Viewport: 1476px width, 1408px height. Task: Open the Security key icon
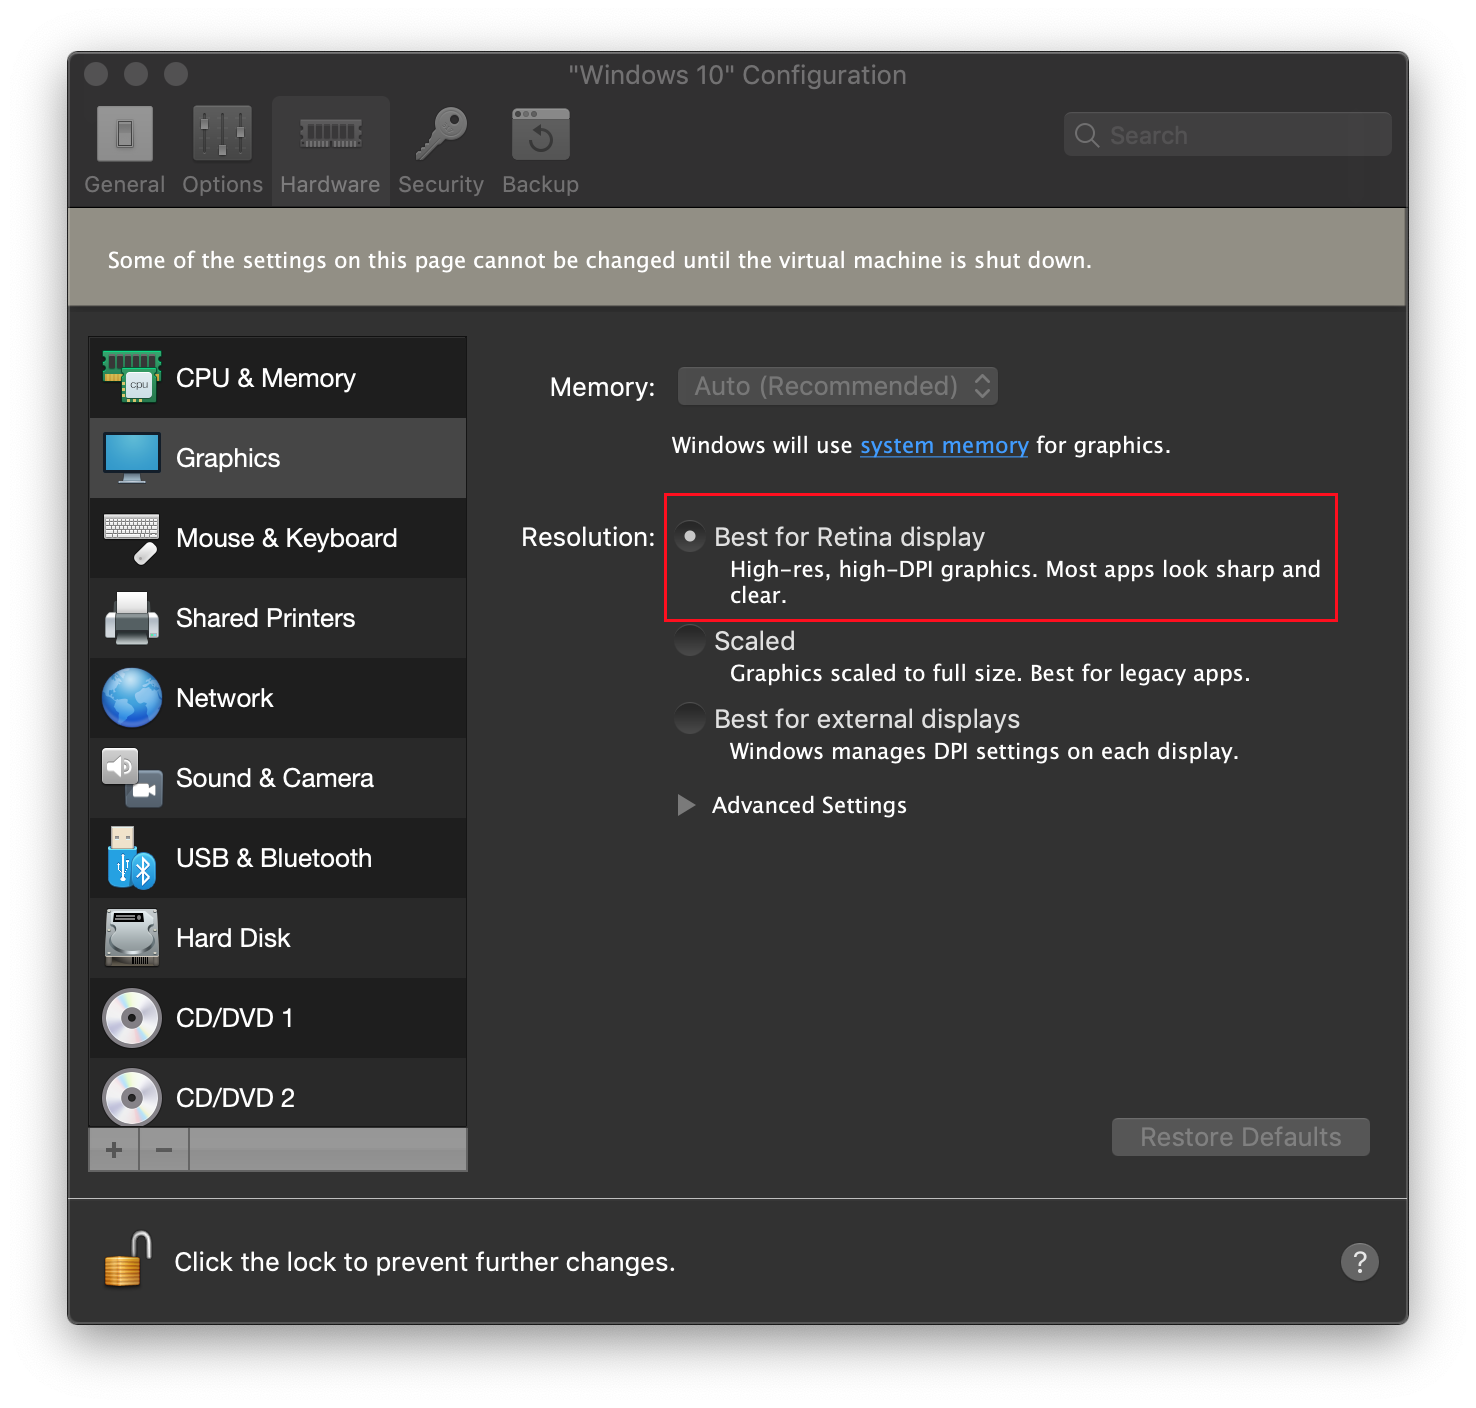click(441, 134)
